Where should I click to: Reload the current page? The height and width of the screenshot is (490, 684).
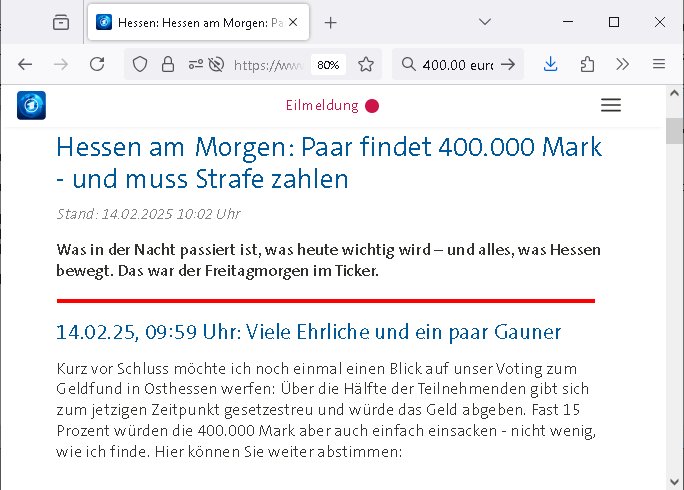(x=97, y=64)
